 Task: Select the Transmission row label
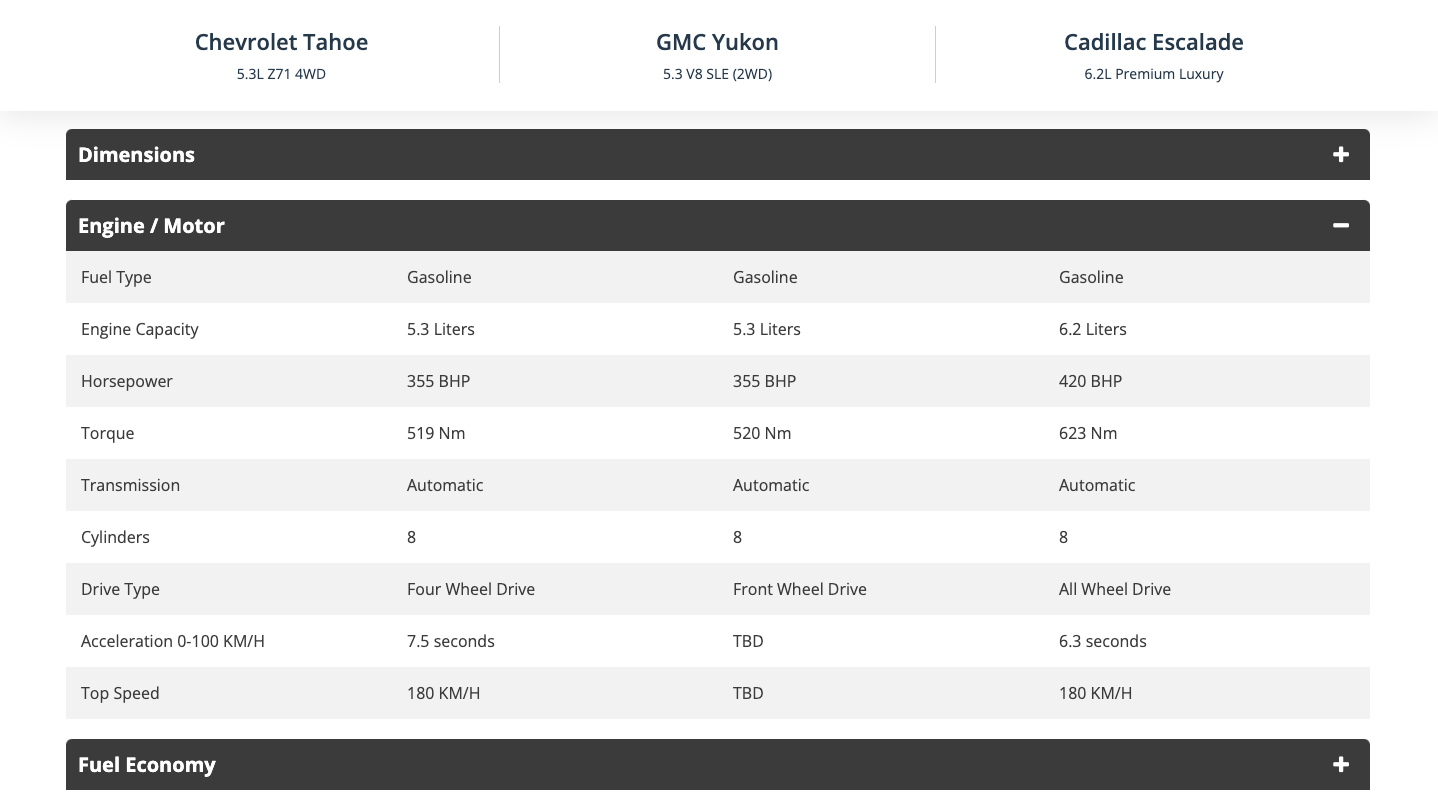[x=130, y=485]
